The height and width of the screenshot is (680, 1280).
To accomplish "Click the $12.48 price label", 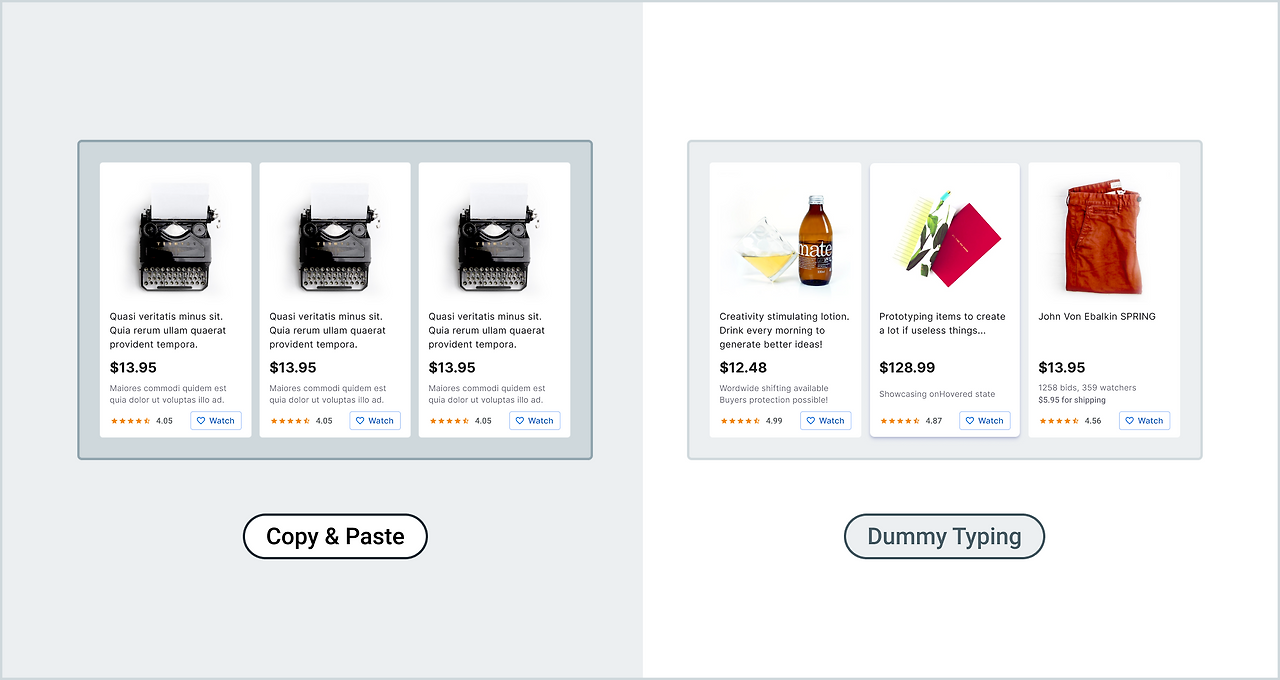I will click(x=743, y=367).
